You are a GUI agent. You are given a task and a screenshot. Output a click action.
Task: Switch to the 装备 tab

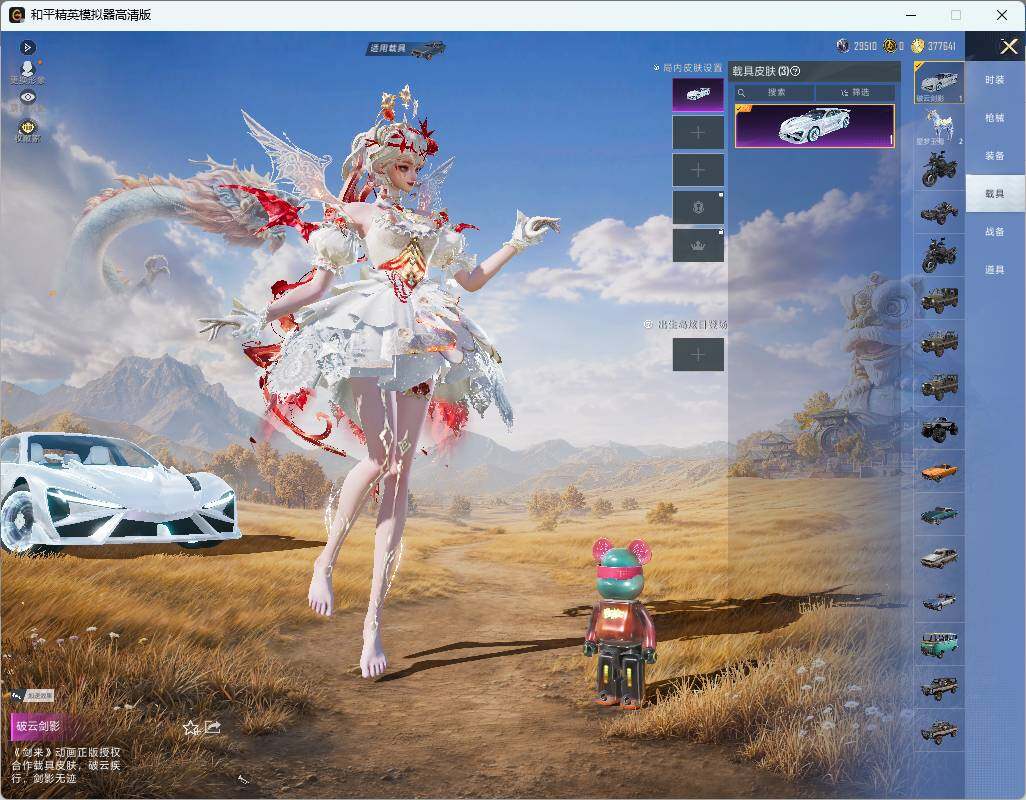coord(995,156)
